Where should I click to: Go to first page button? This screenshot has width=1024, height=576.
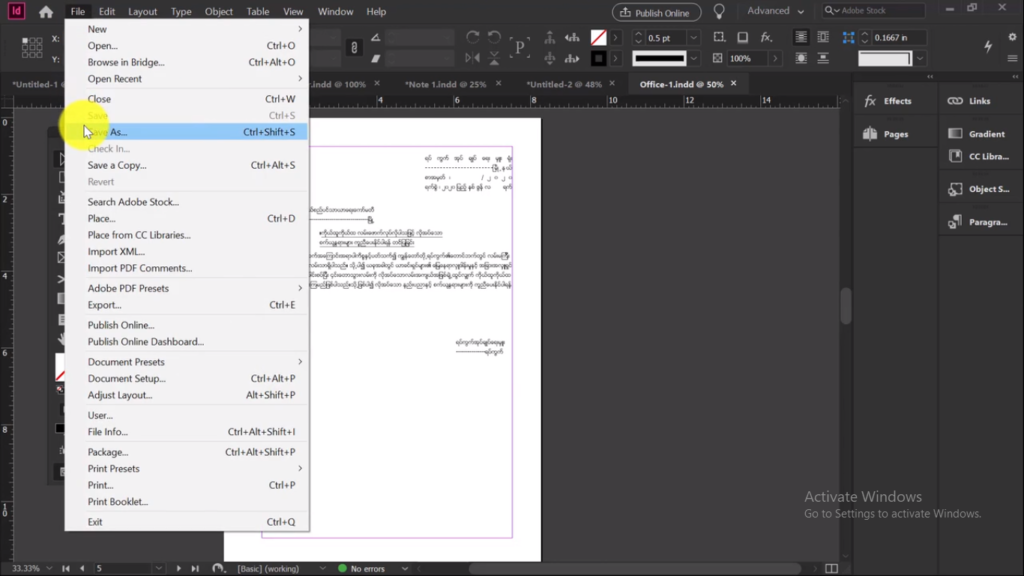coord(66,568)
